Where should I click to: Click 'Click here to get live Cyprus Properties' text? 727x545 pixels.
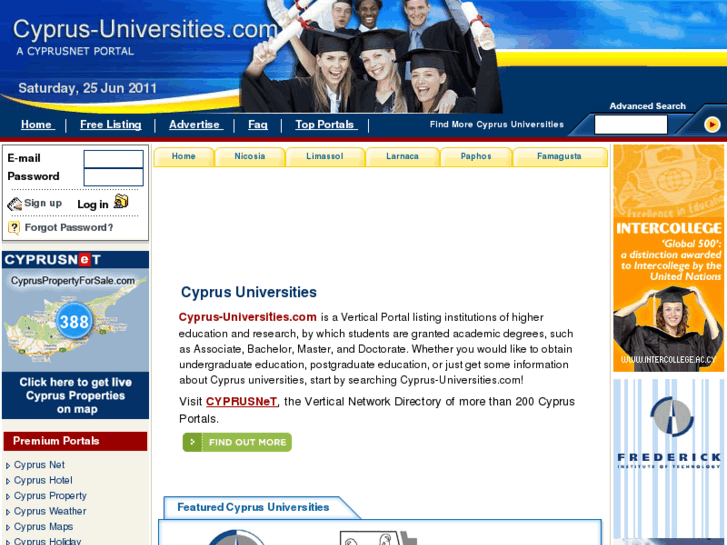click(x=76, y=396)
